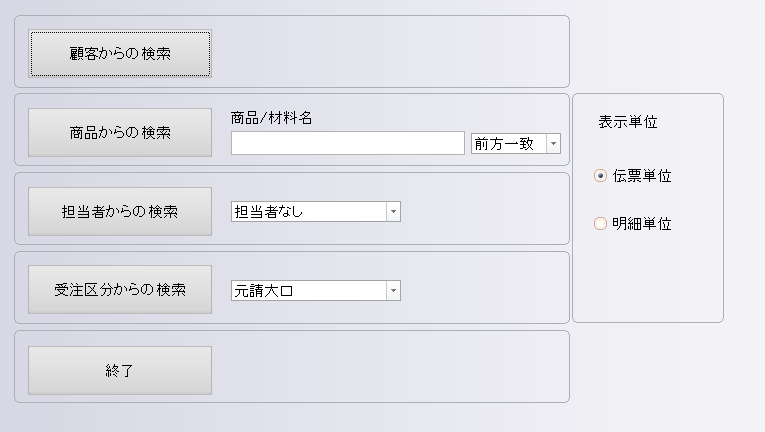Screen dimensions: 765x432
Task: Exit using the 終了 button
Action: click(x=120, y=370)
